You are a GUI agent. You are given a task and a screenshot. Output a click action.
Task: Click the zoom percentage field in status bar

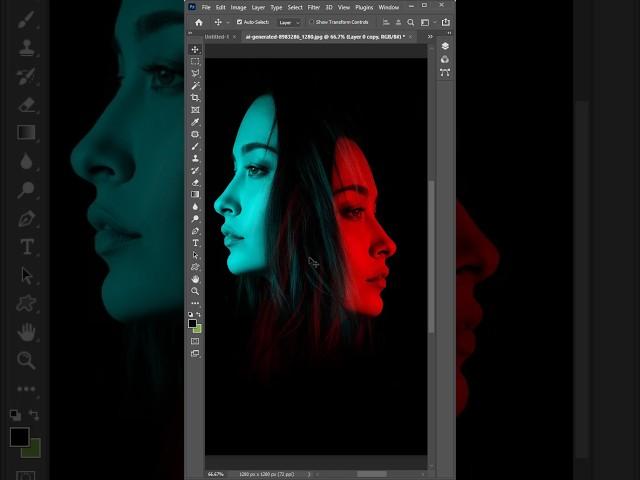coord(216,474)
